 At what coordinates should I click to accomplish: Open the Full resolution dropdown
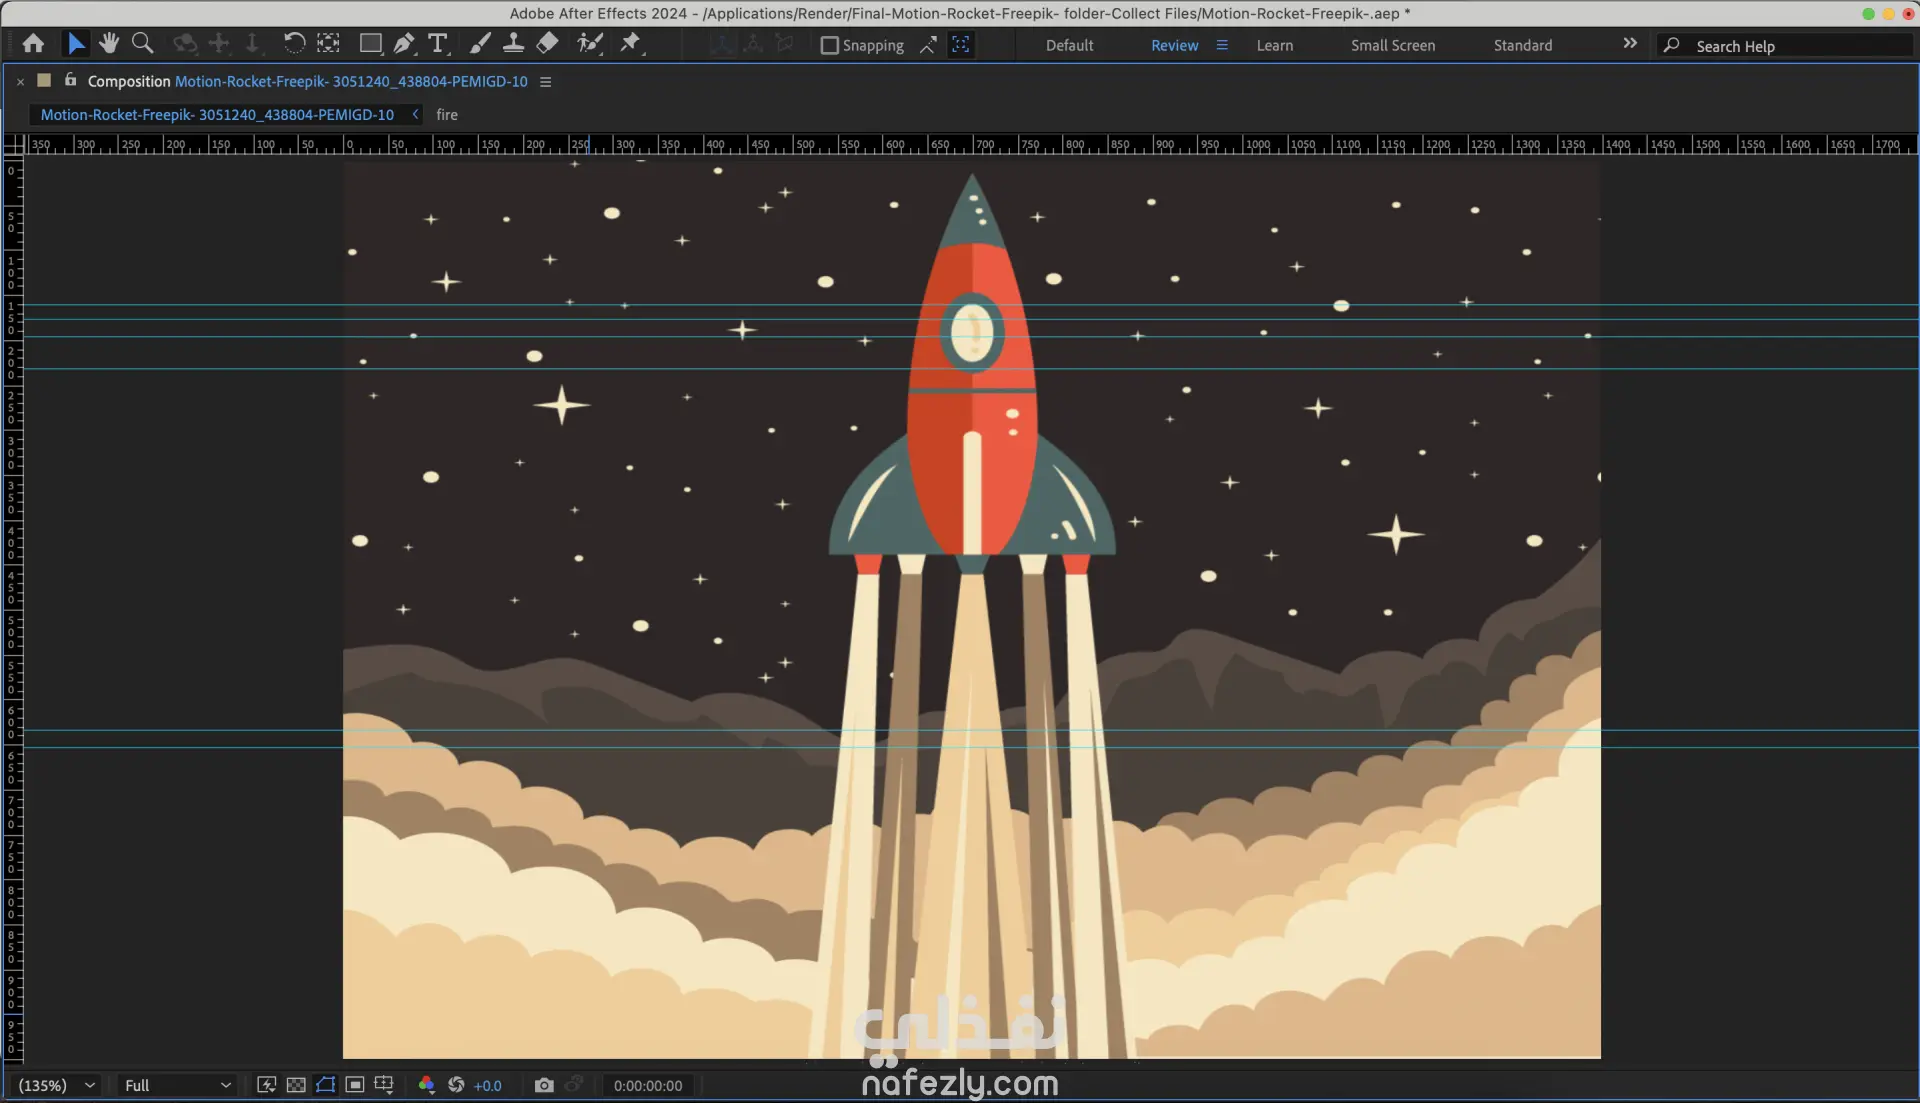[177, 1085]
